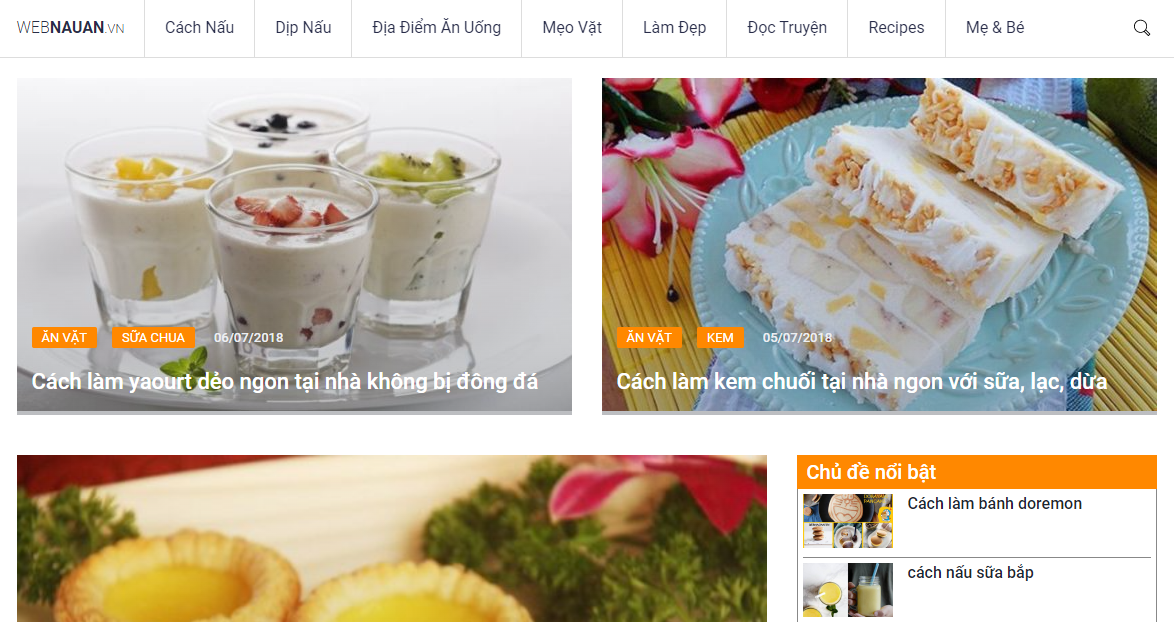This screenshot has width=1174, height=622.
Task: Select Địa Điểm Ăn Uống menu item
Action: [437, 28]
